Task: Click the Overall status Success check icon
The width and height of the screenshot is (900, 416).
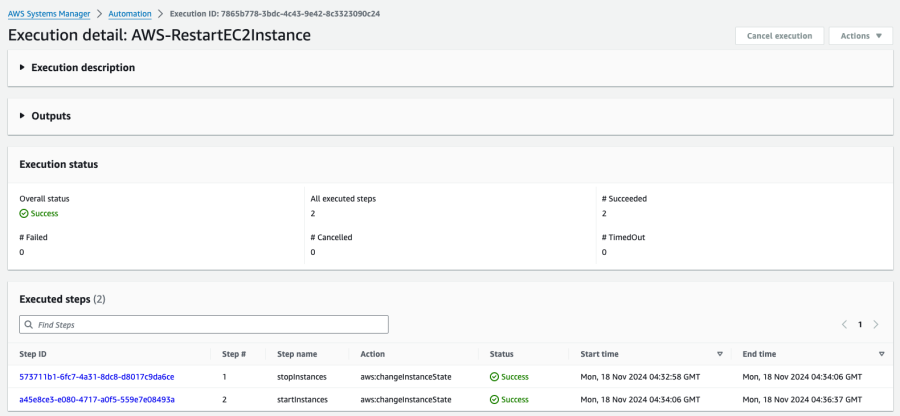Action: coord(24,214)
